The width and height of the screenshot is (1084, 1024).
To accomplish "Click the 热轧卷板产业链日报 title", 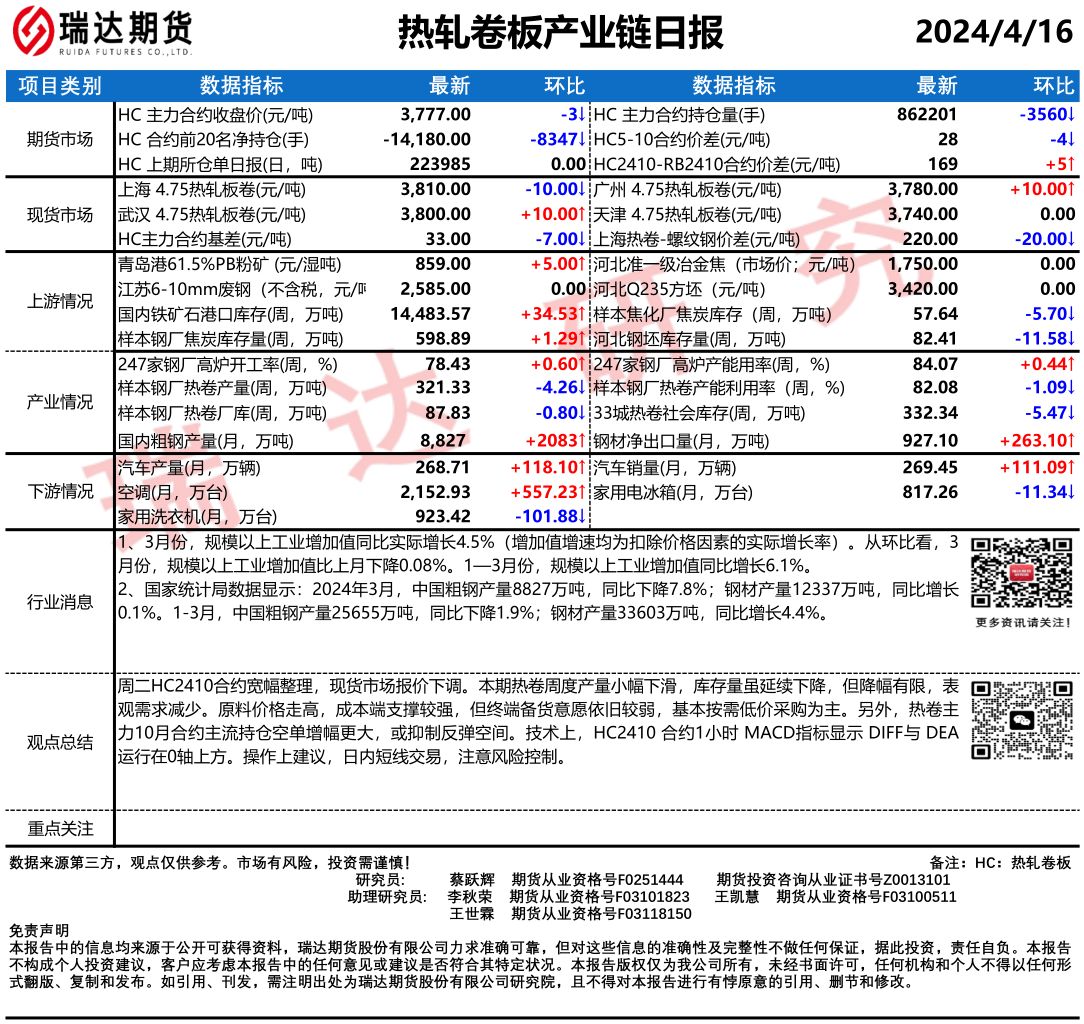I will pyautogui.click(x=560, y=33).
